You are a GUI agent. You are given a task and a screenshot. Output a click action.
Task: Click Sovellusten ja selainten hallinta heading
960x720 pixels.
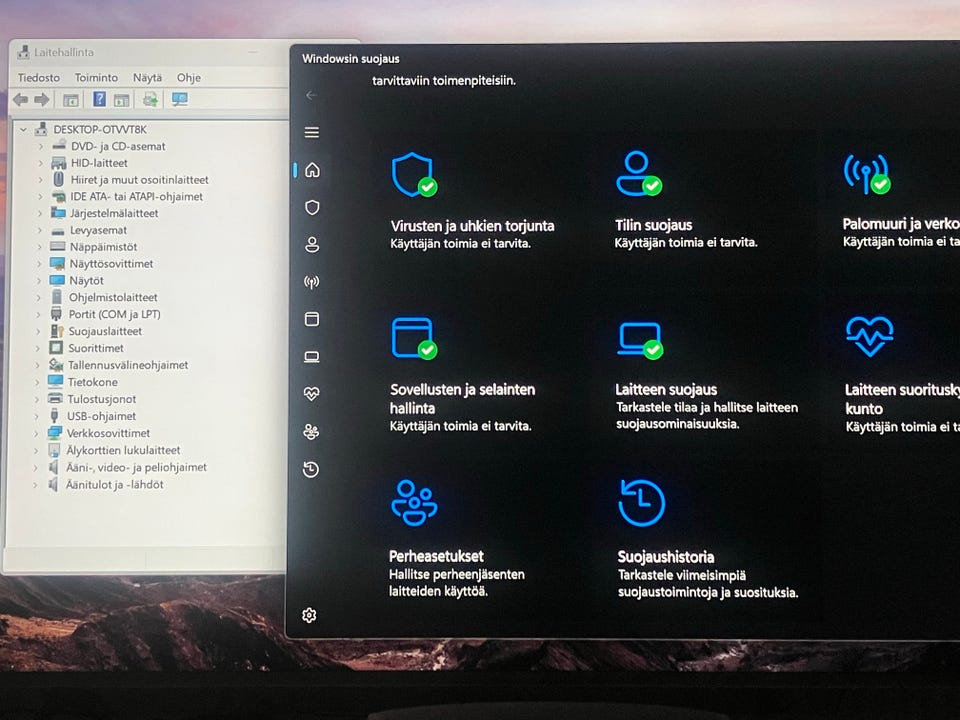462,399
